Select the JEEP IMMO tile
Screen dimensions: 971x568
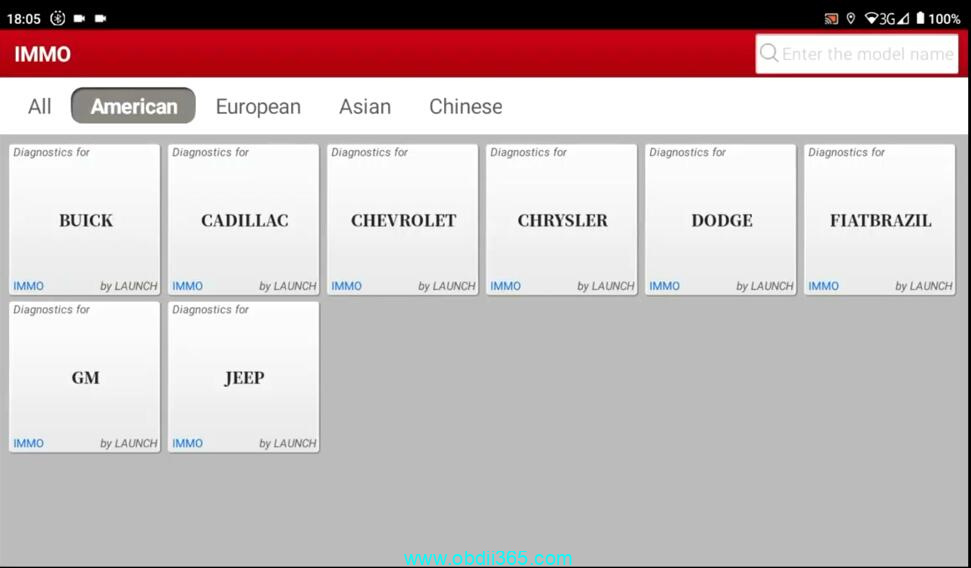coord(244,377)
